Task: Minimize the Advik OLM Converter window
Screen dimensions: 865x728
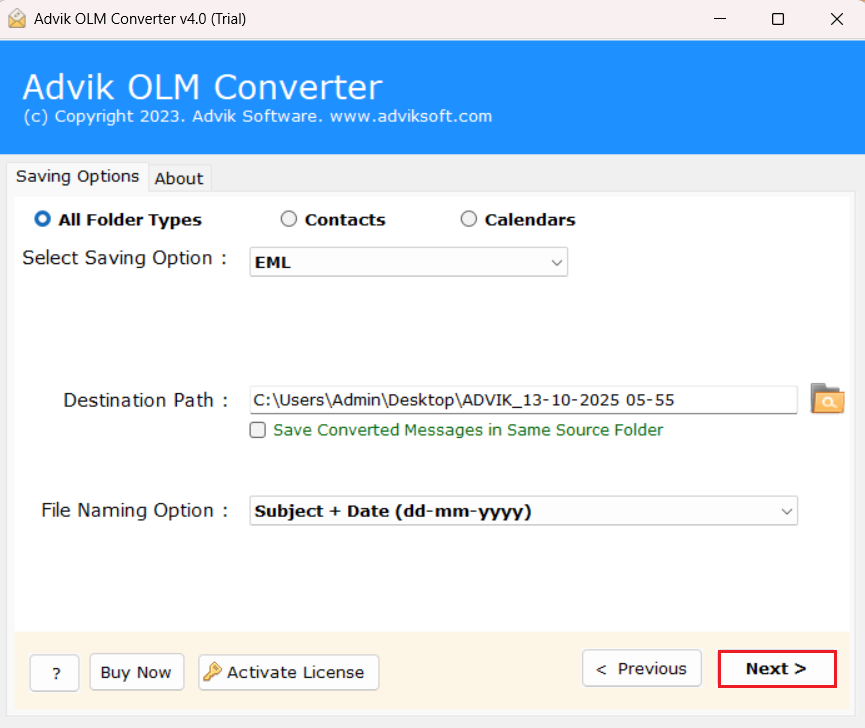Action: (721, 19)
